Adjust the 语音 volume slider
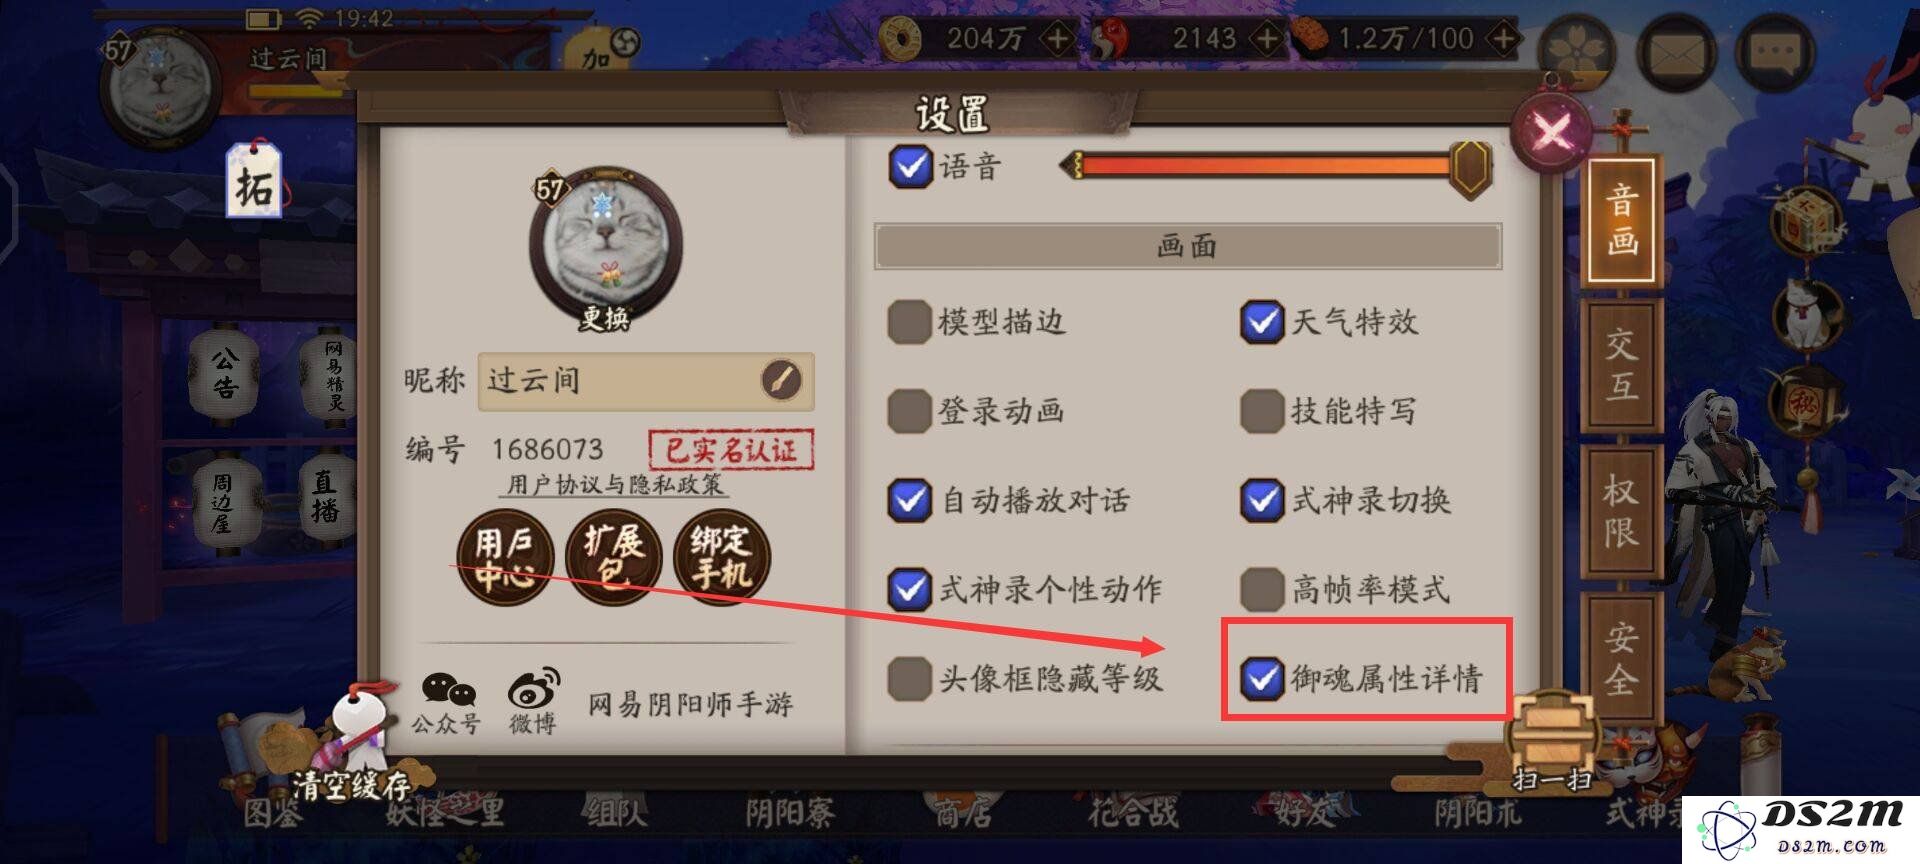Screen dimensions: 1920x864 [1275, 166]
